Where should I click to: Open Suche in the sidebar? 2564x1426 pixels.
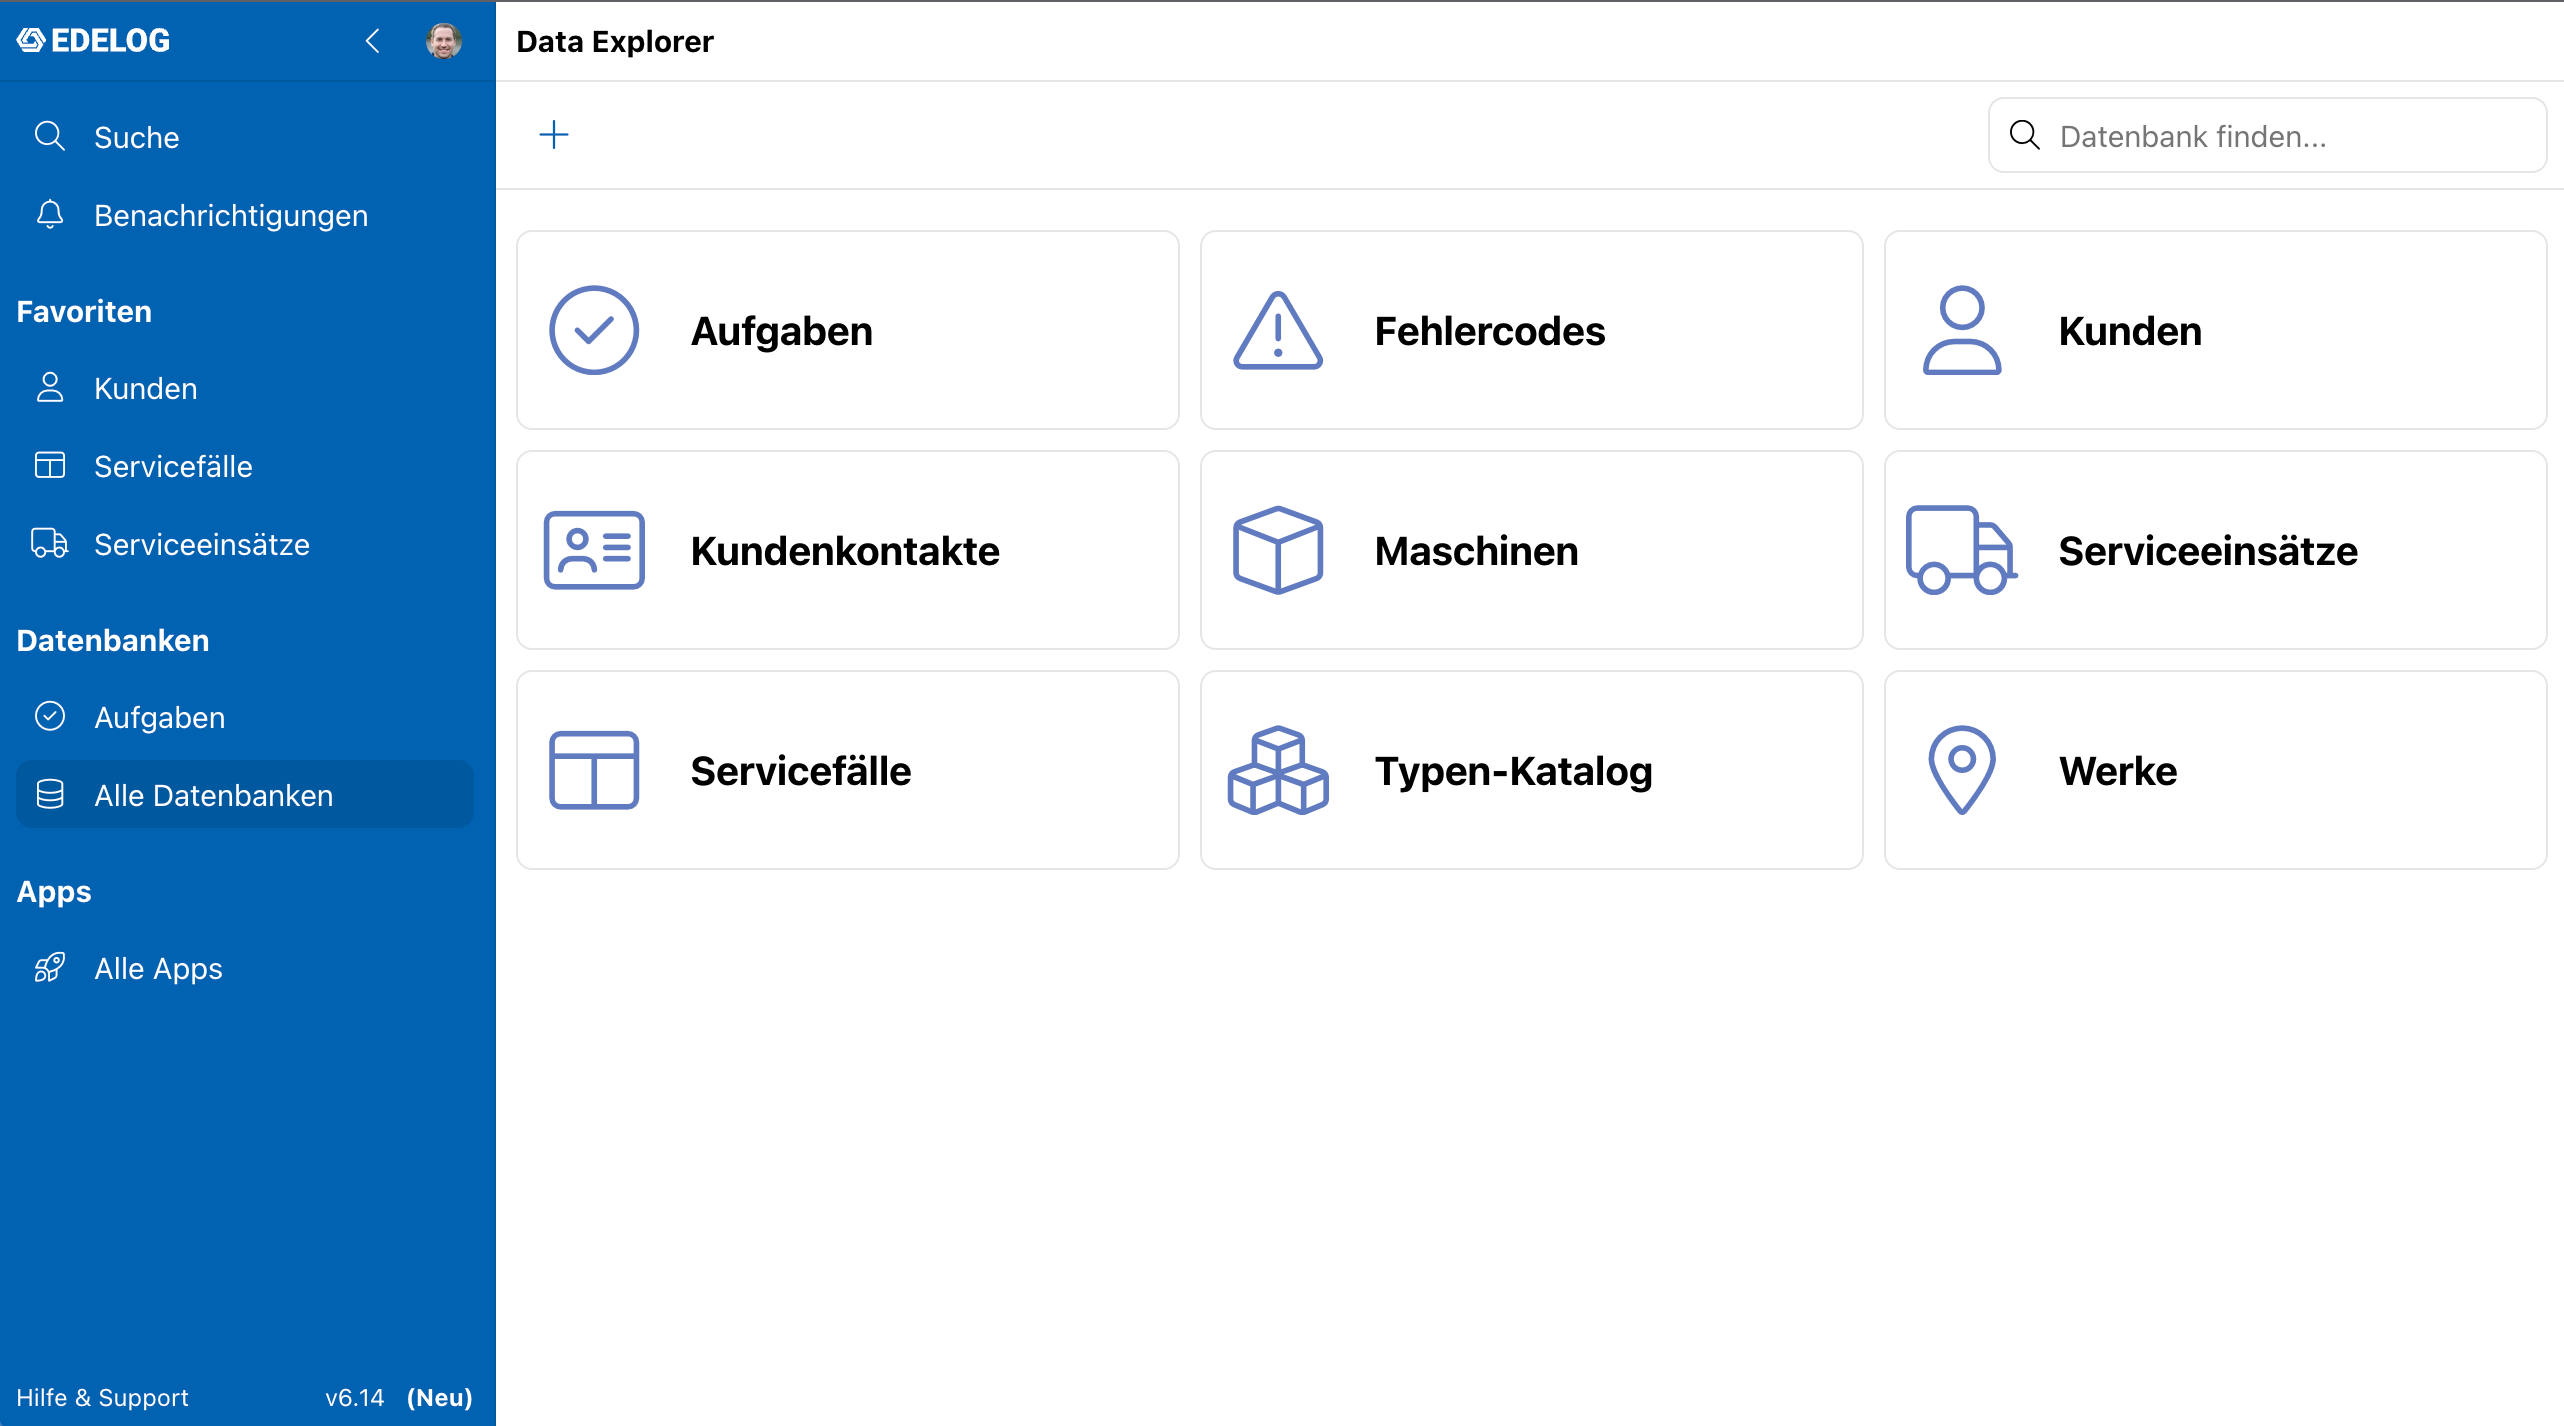point(245,137)
